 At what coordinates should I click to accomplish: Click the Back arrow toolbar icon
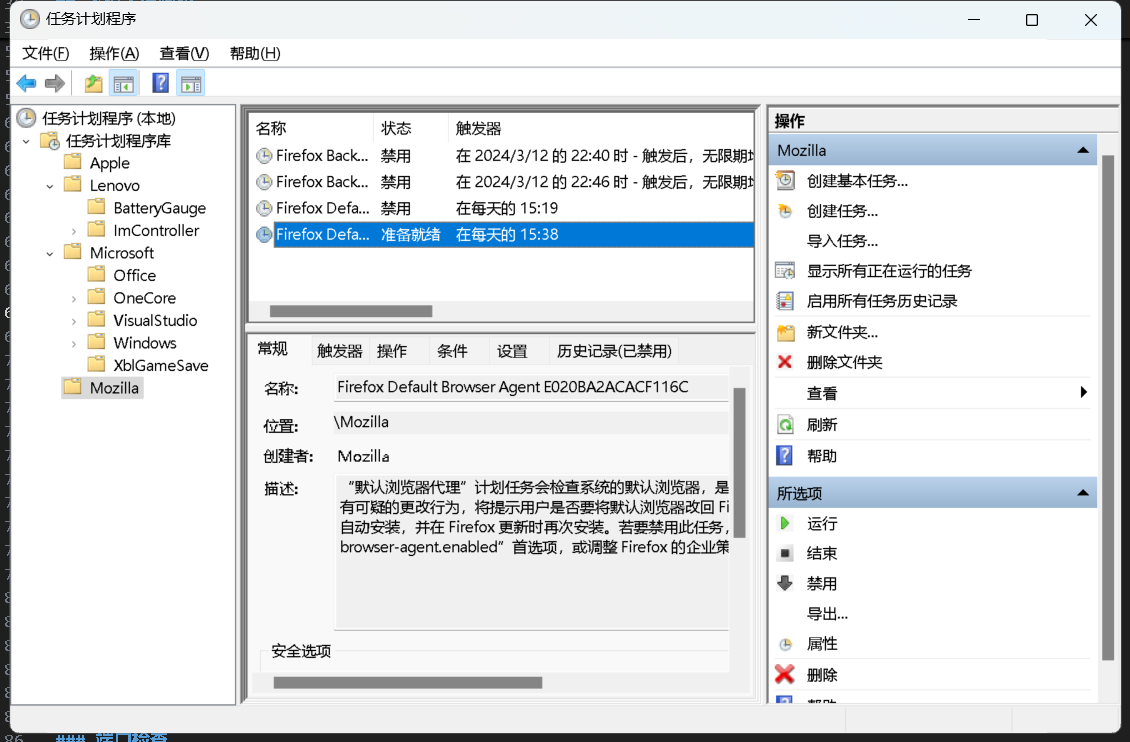(x=26, y=84)
